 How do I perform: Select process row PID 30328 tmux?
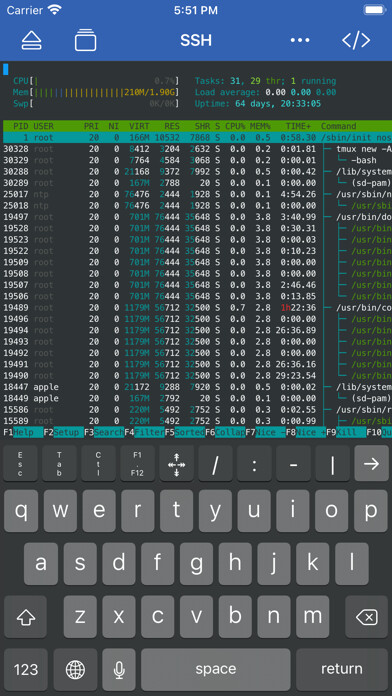pos(198,149)
